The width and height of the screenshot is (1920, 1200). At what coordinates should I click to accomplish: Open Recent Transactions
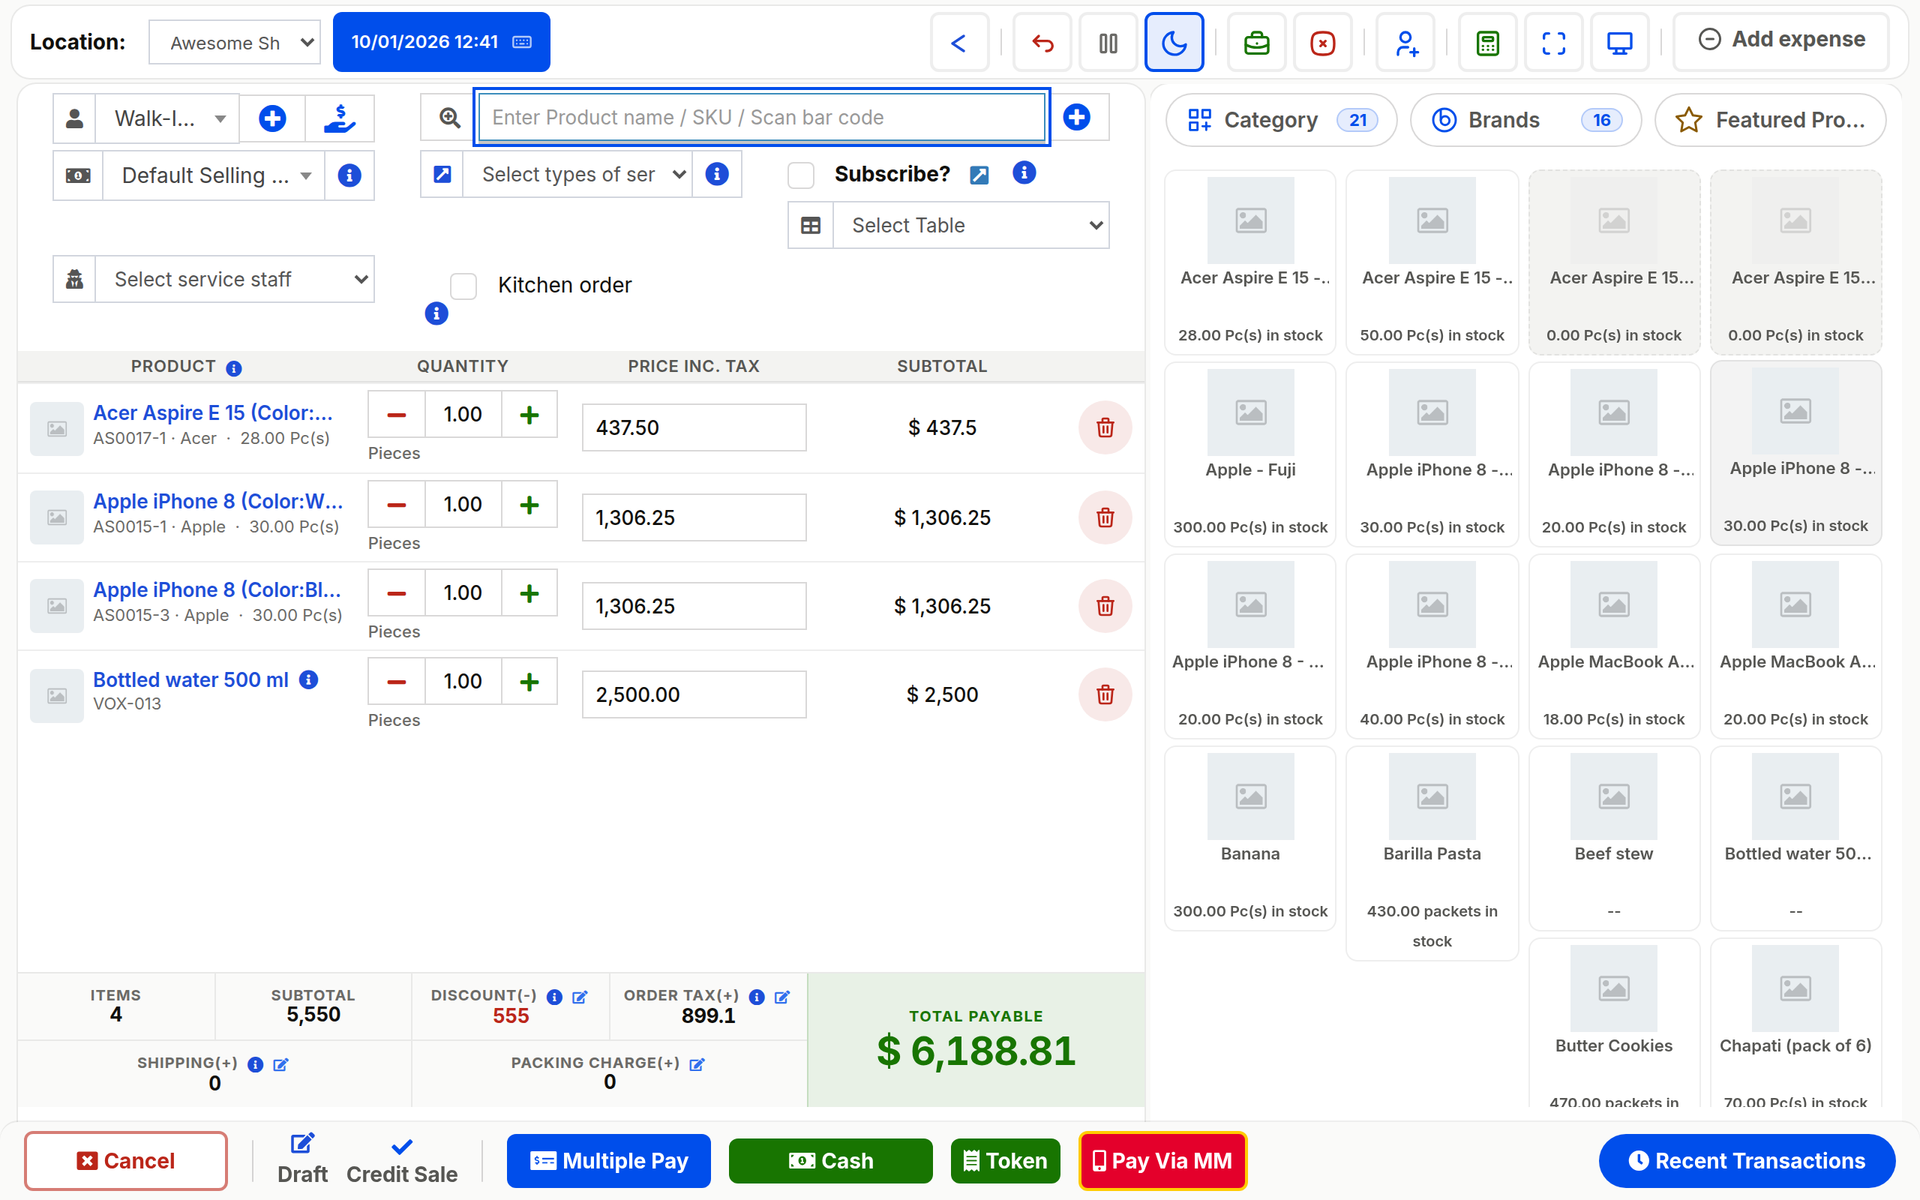pyautogui.click(x=1747, y=1161)
